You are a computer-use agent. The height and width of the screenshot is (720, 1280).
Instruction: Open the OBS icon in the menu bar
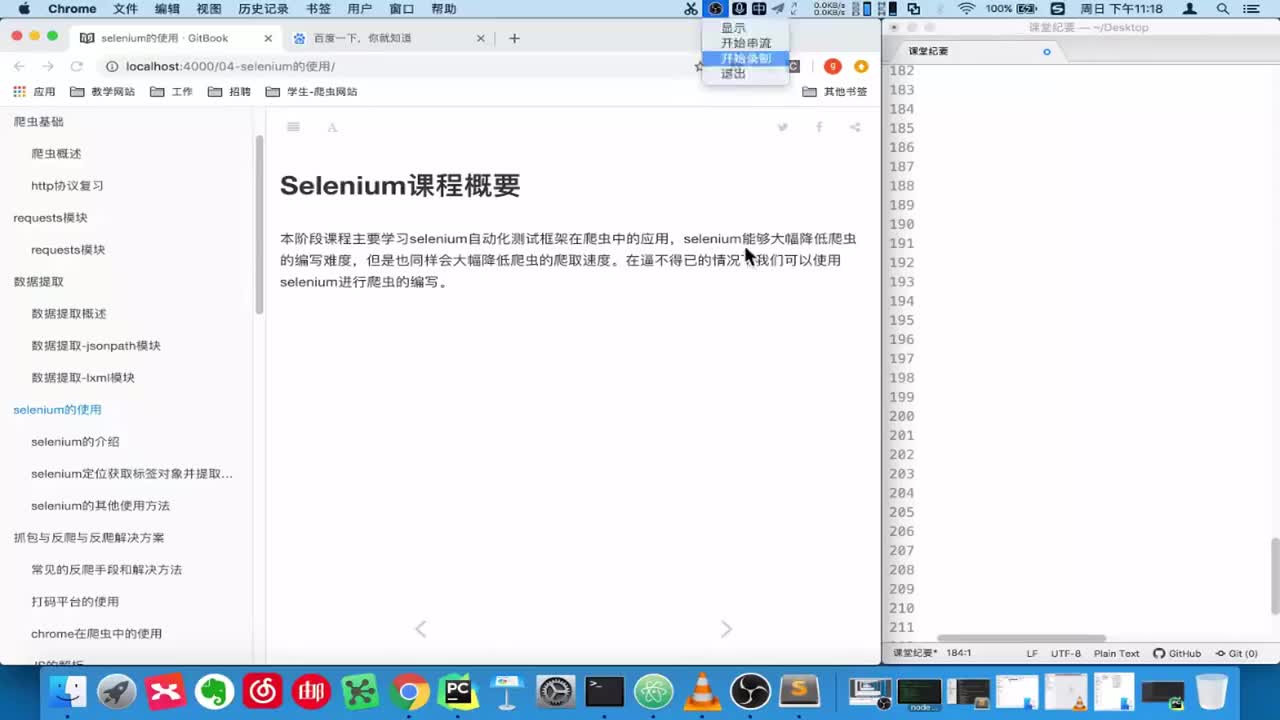coord(715,9)
